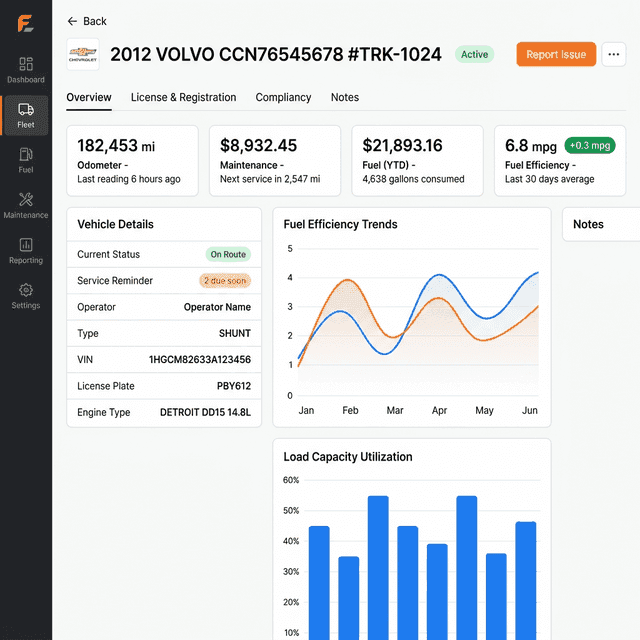
Task: Open the Dashboard sidebar icon
Action: tap(26, 64)
